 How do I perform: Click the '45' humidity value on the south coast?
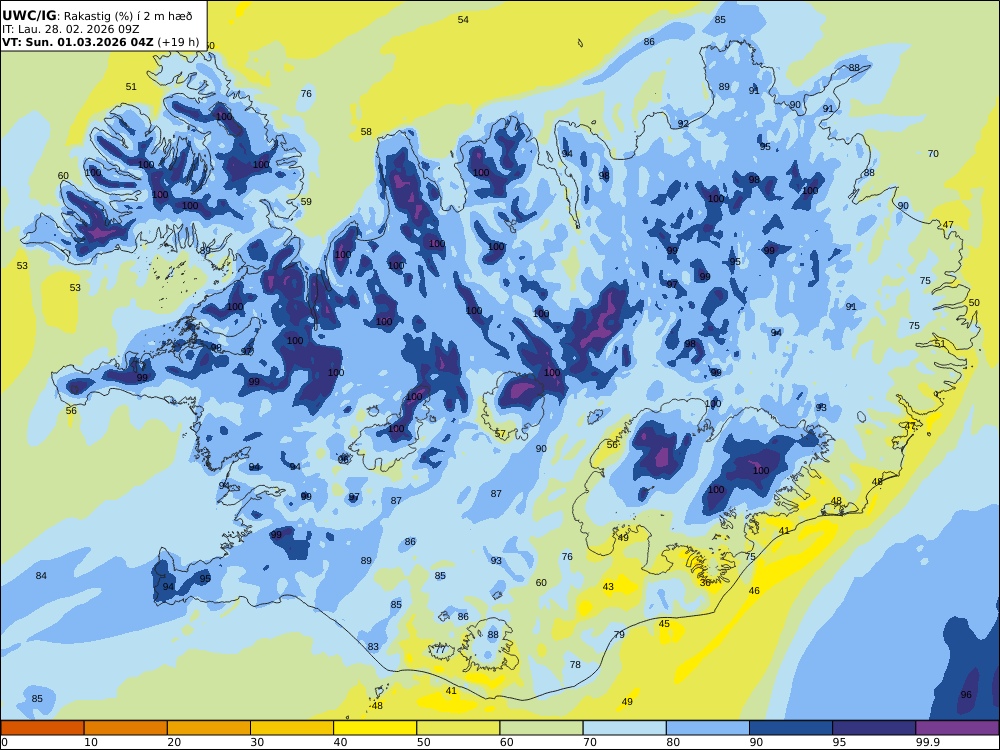point(665,624)
